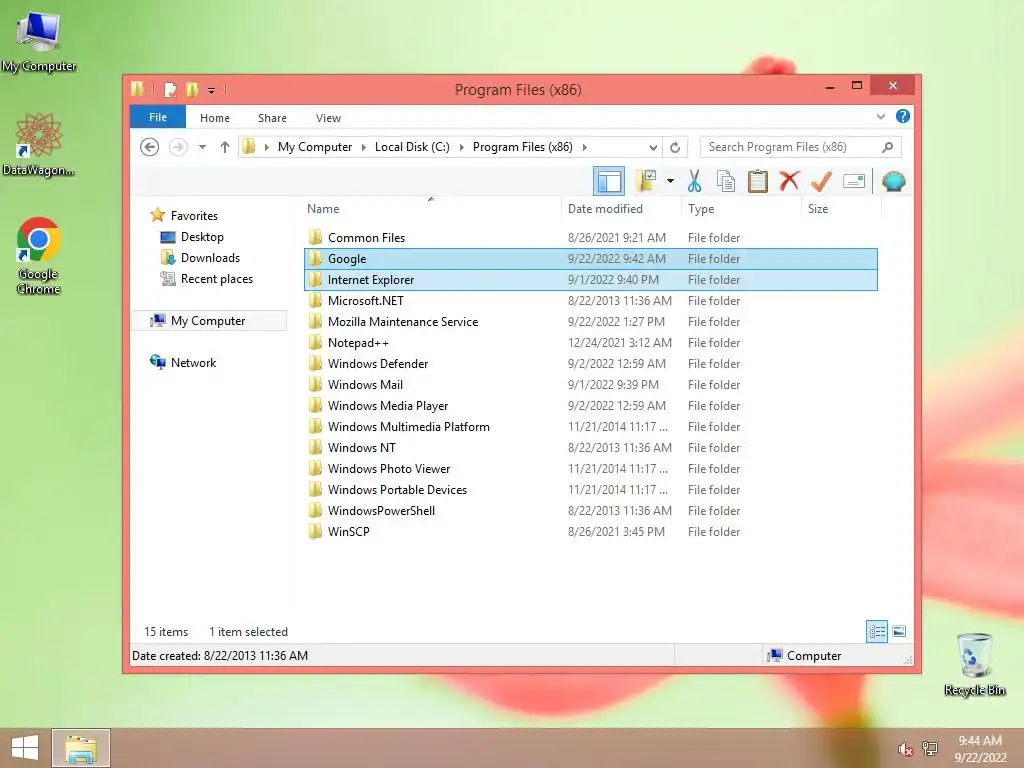Expand arrow after Local Disk (C:) breadcrumb

(x=462, y=147)
